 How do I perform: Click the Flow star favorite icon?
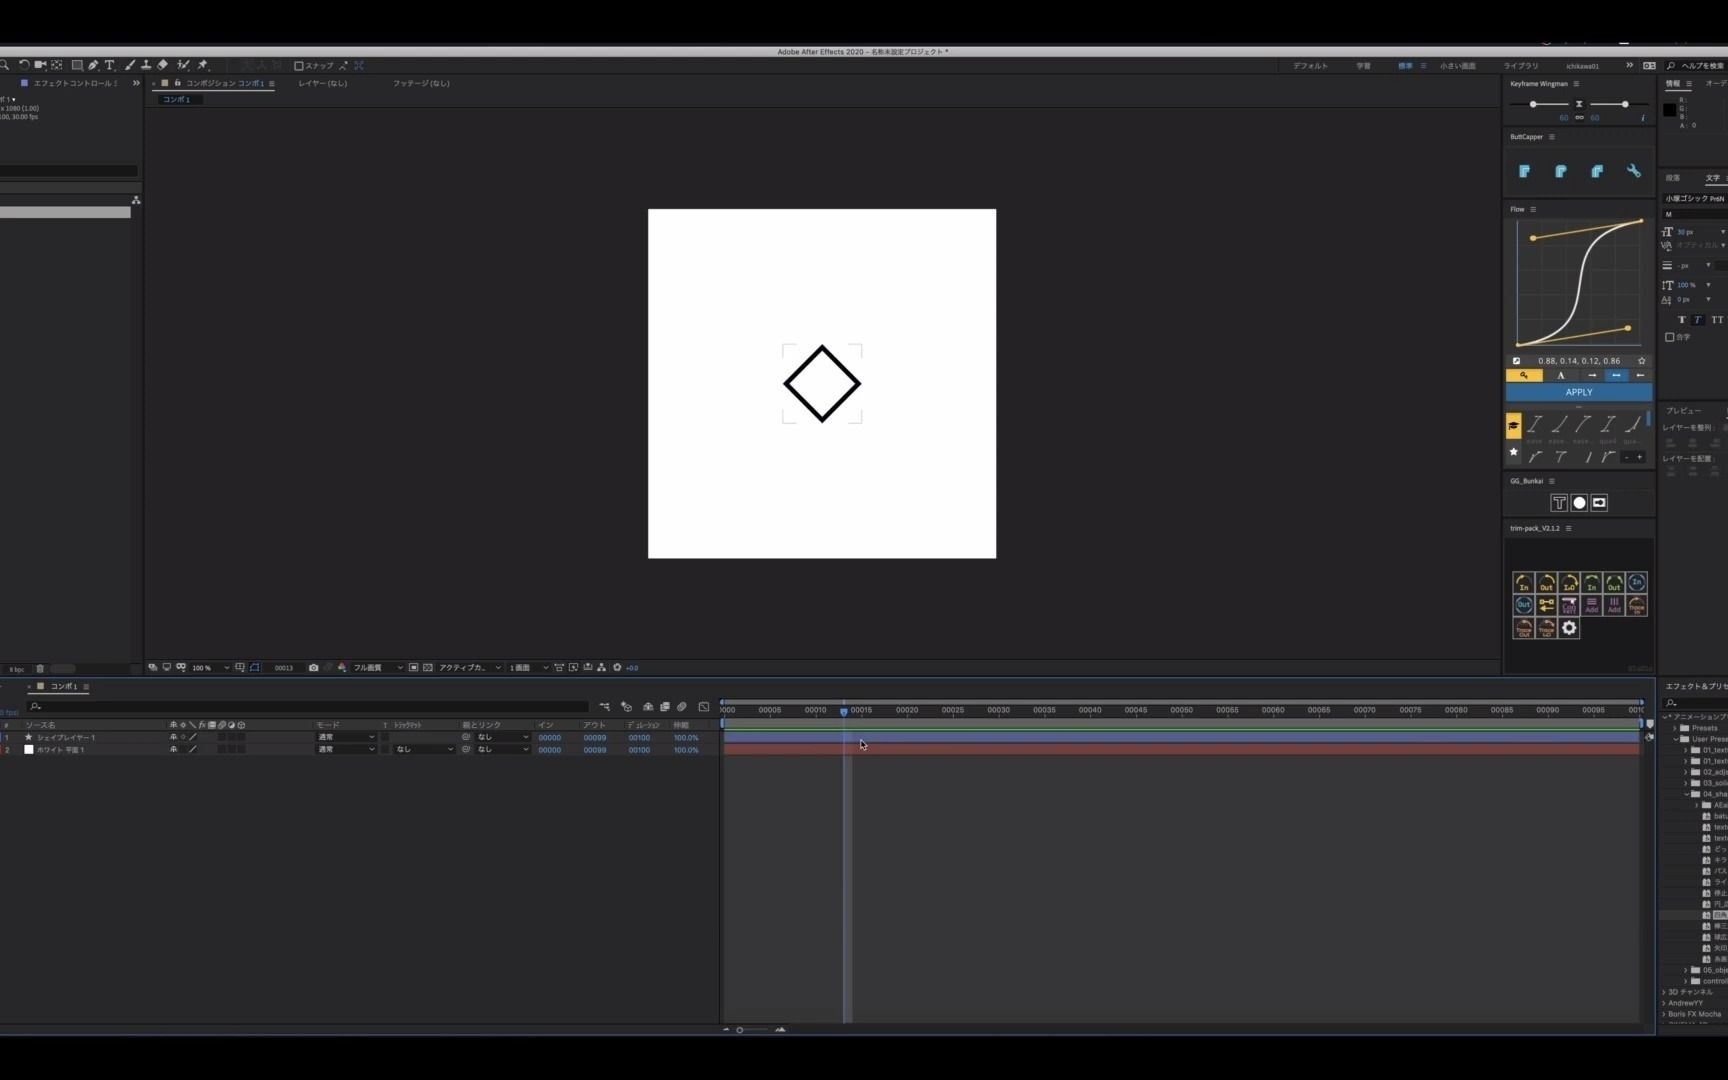pos(1641,361)
